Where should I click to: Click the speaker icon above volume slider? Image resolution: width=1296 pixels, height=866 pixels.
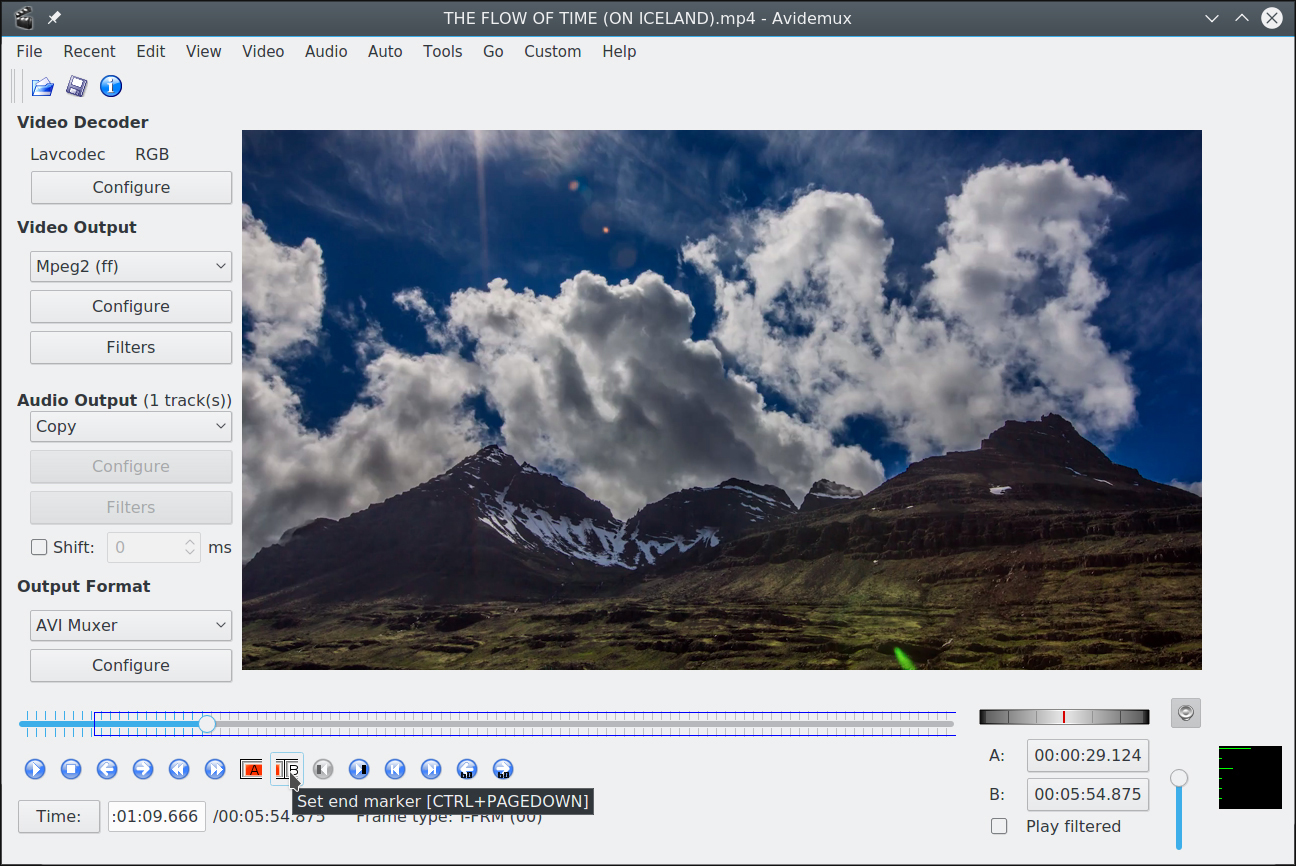point(1186,713)
